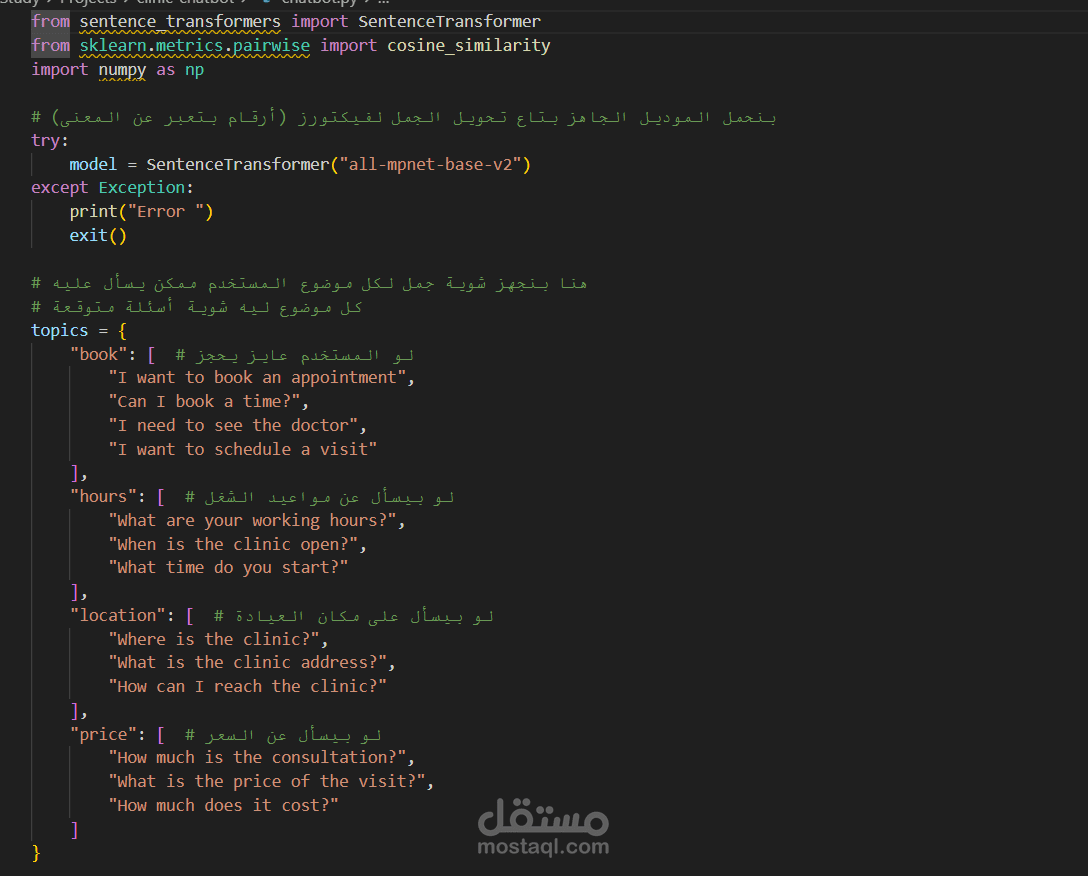The image size is (1088, 876).
Task: Click "What are your working hours?" string
Action: (x=252, y=521)
